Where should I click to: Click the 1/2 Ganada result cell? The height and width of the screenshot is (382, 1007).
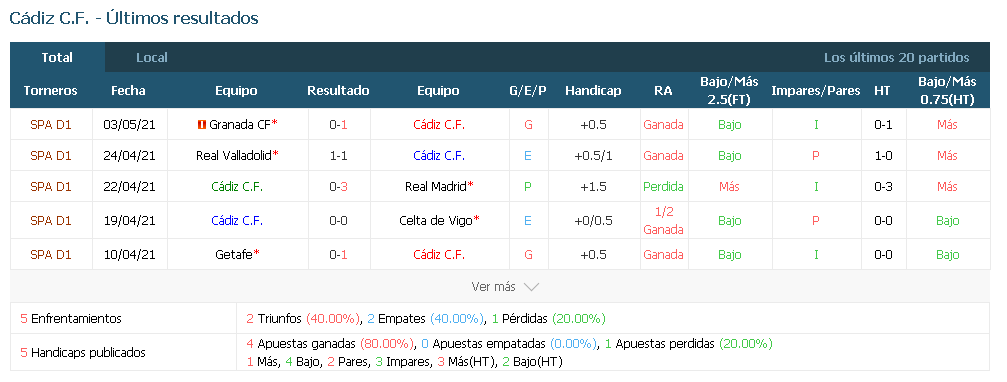click(x=663, y=221)
